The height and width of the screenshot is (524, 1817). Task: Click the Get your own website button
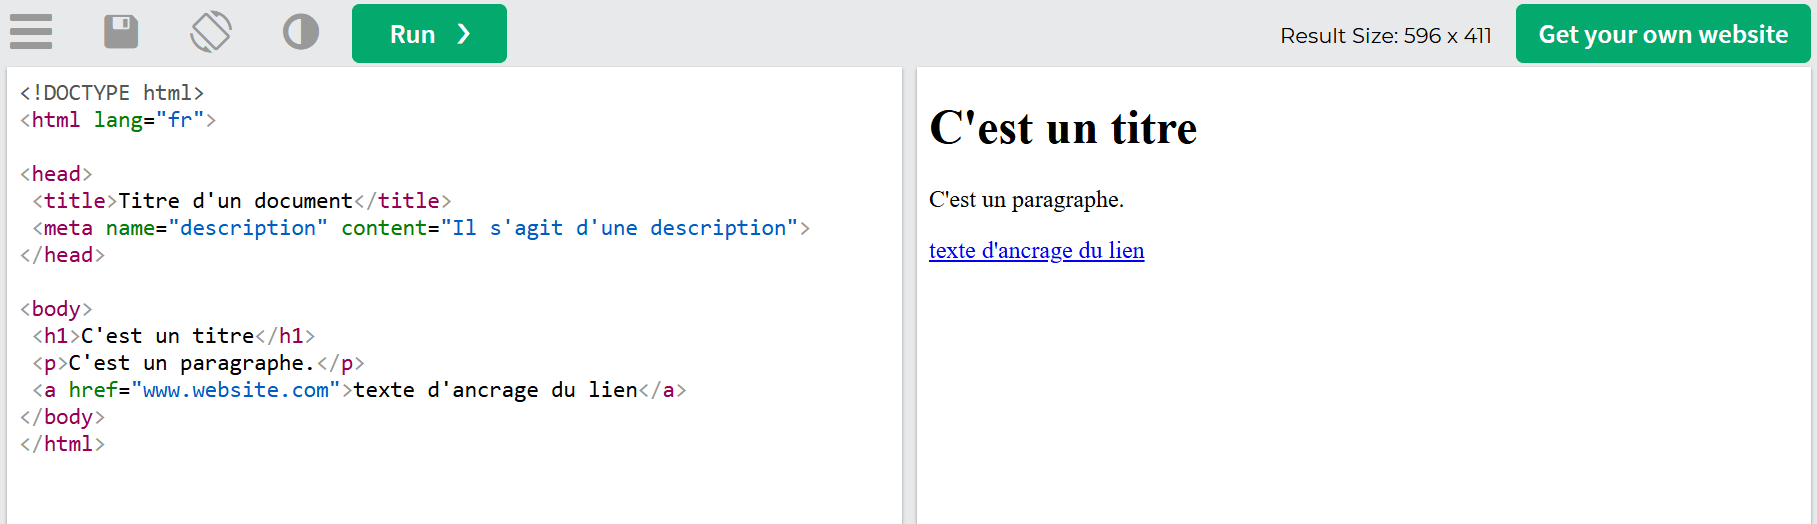(x=1662, y=34)
